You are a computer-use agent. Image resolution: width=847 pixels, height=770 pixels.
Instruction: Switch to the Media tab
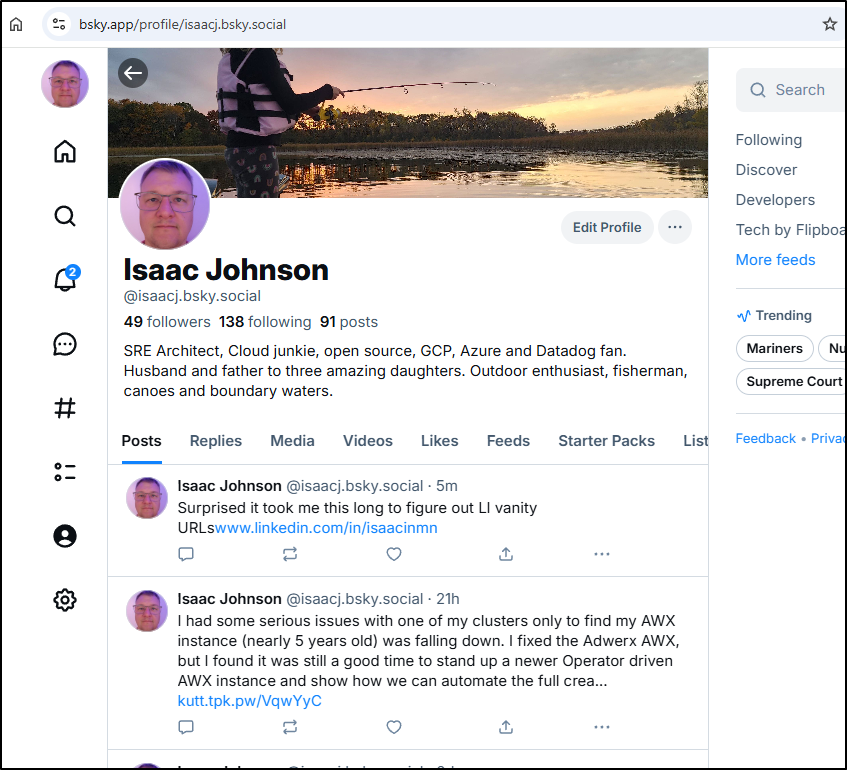pyautogui.click(x=292, y=441)
